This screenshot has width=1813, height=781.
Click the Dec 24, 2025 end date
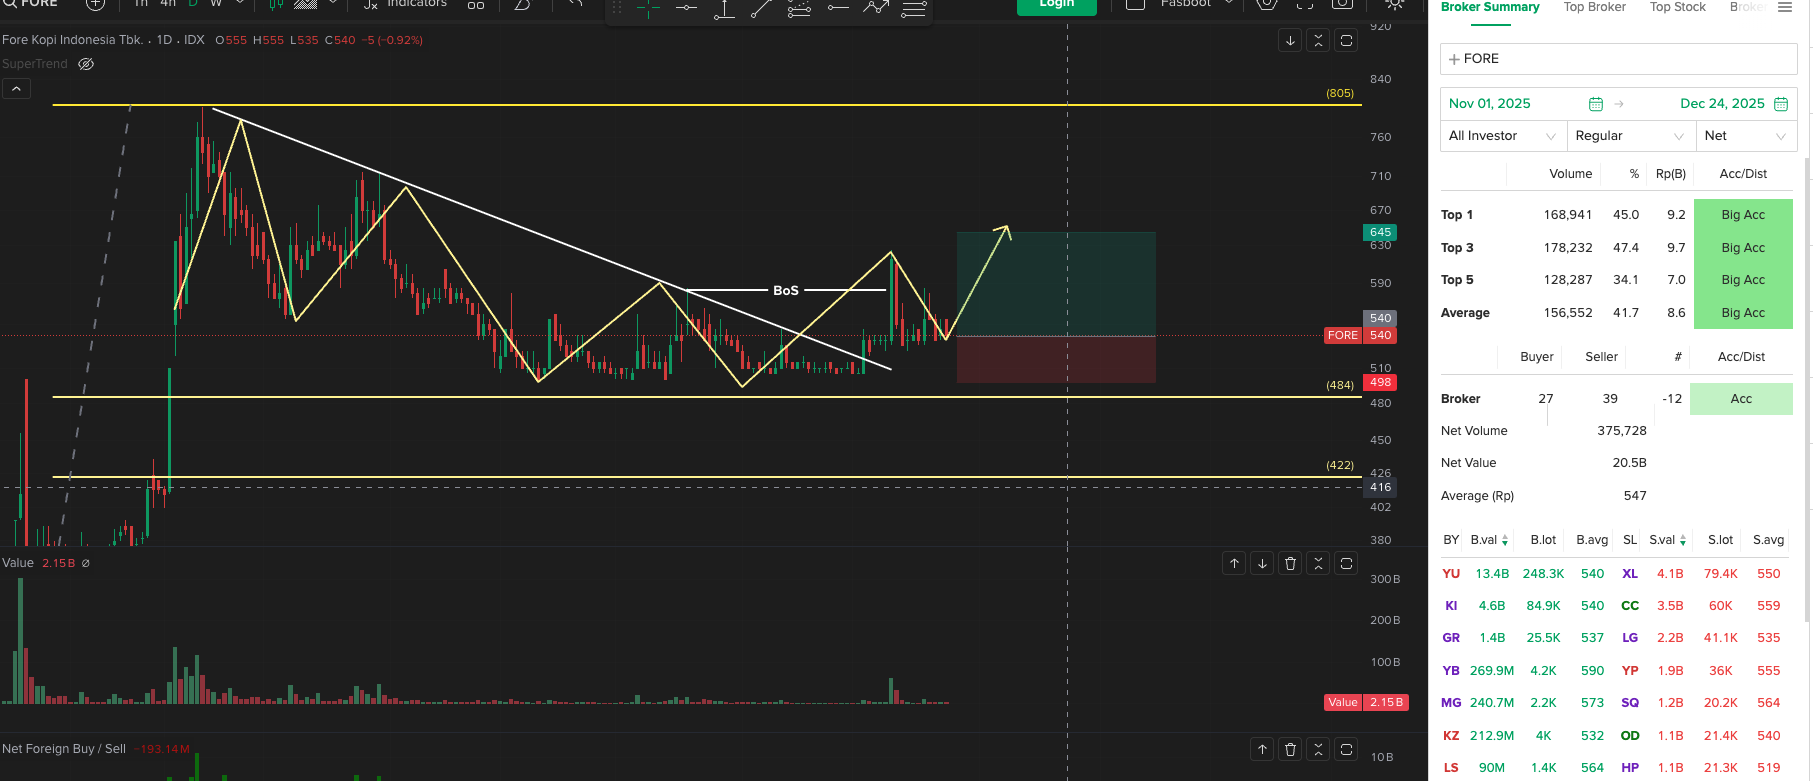point(1722,104)
